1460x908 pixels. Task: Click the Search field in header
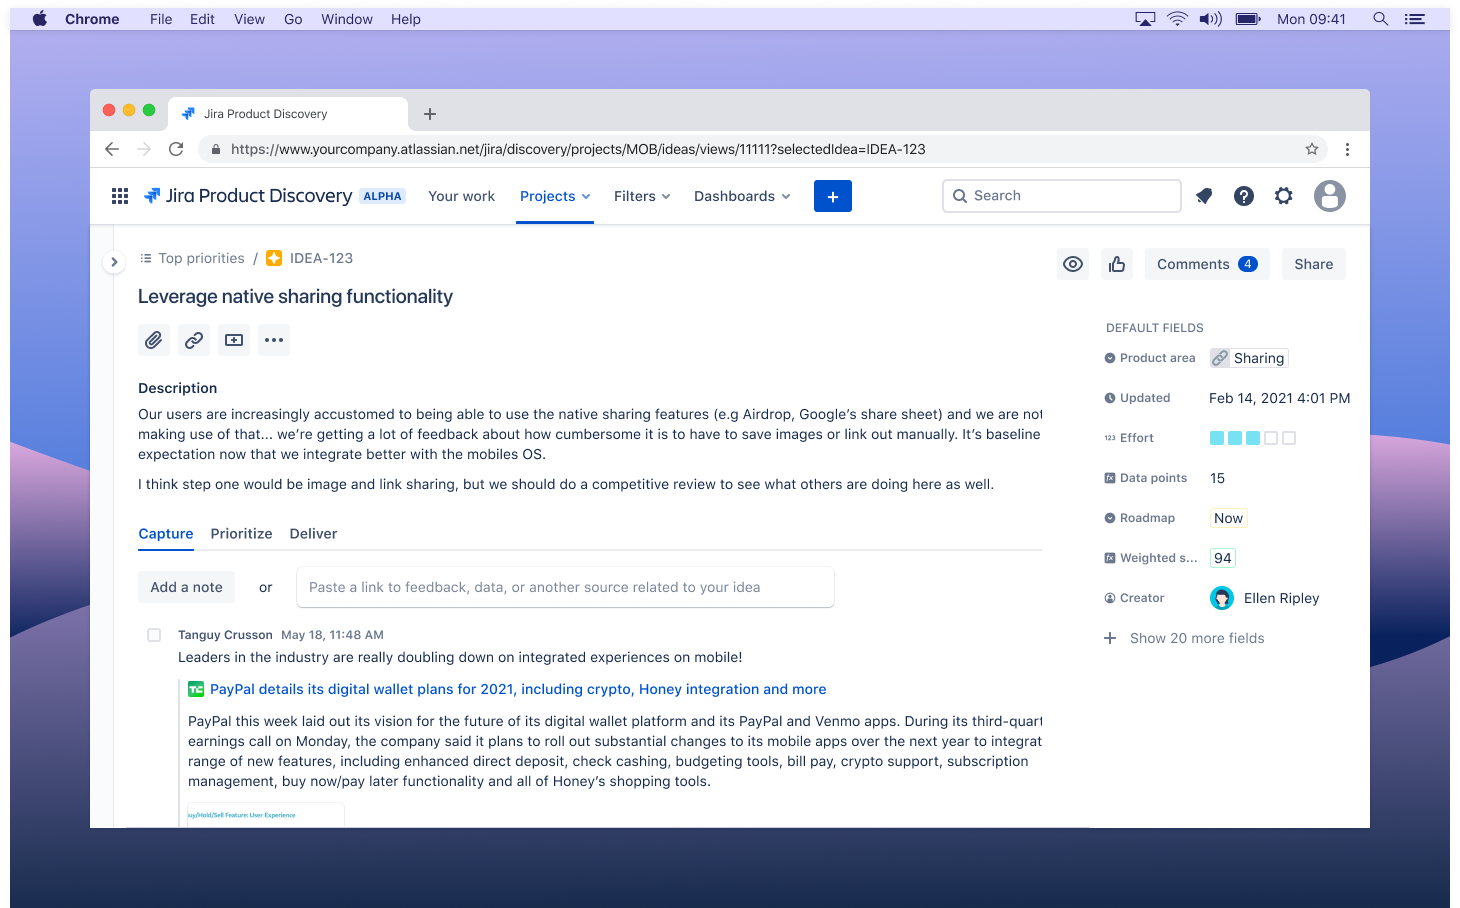pyautogui.click(x=1062, y=196)
